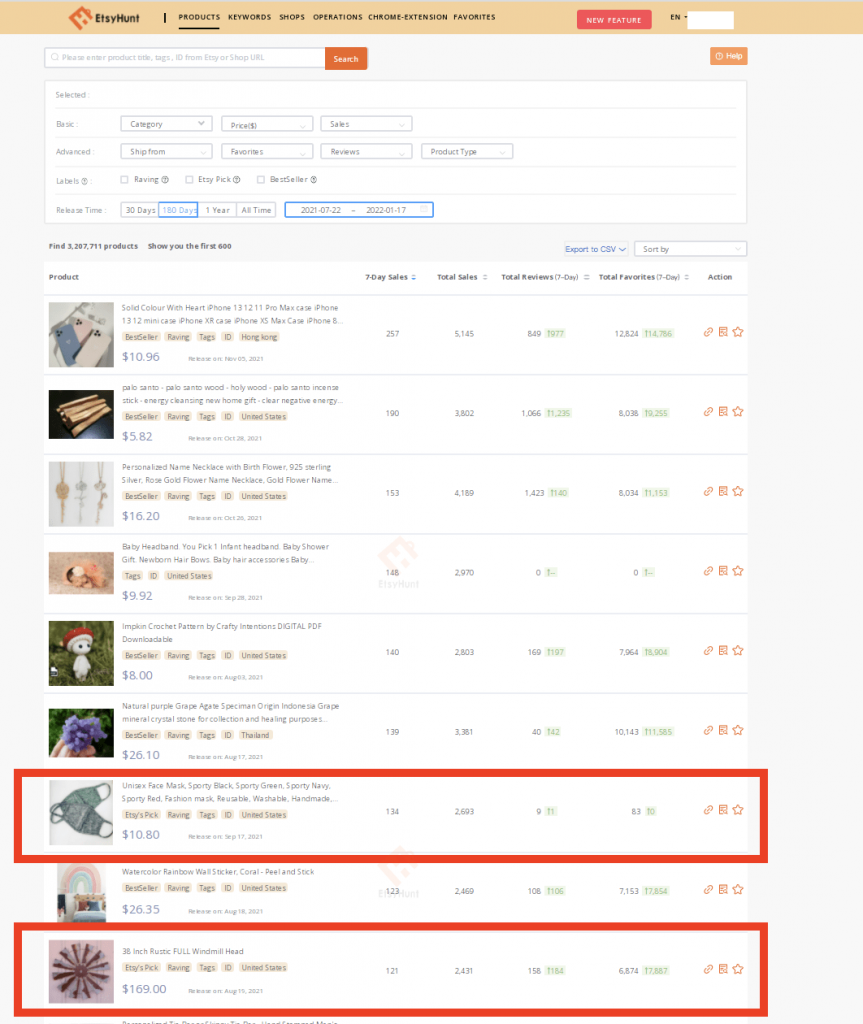Click the Search button
Image resolution: width=863 pixels, height=1024 pixels.
coord(345,58)
